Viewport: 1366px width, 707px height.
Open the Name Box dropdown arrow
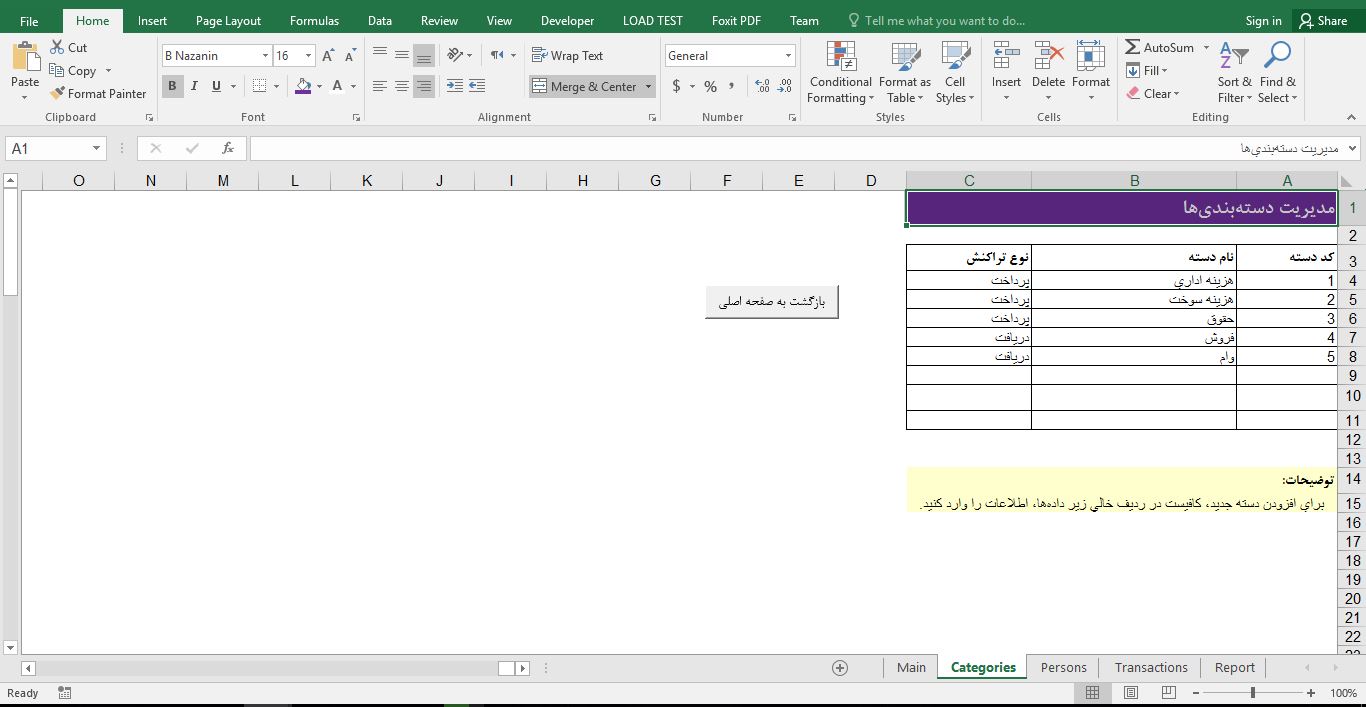pyautogui.click(x=96, y=148)
